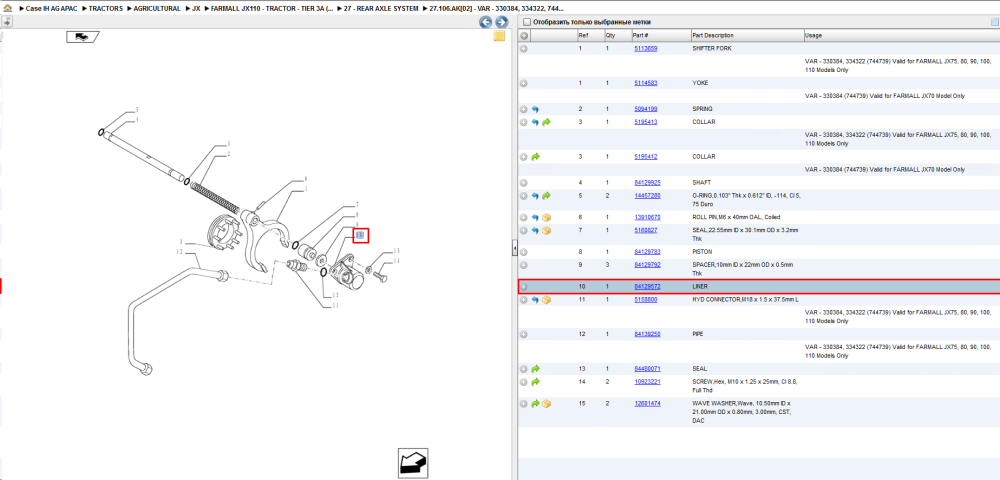Open '27 - REAR AXLE SYSTEM' breadcrumb

click(381, 8)
